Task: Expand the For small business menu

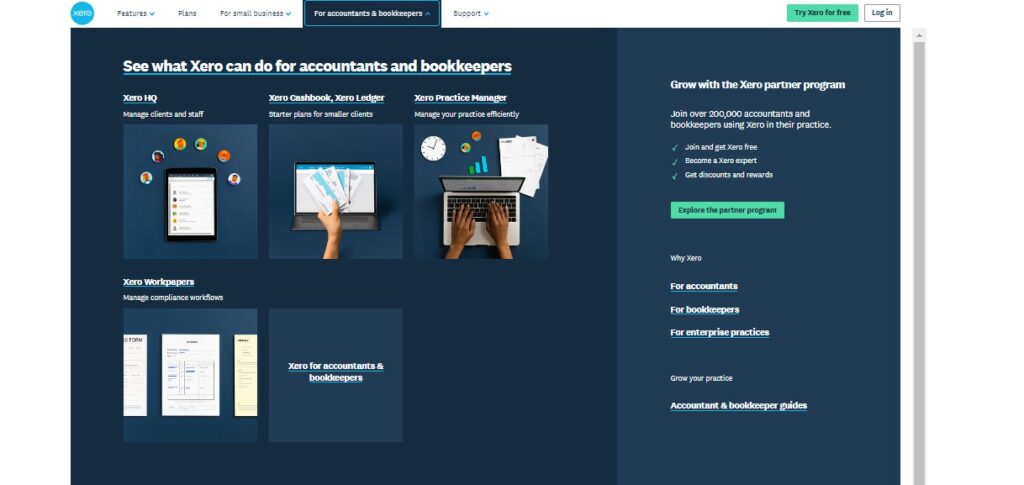Action: 255,13
